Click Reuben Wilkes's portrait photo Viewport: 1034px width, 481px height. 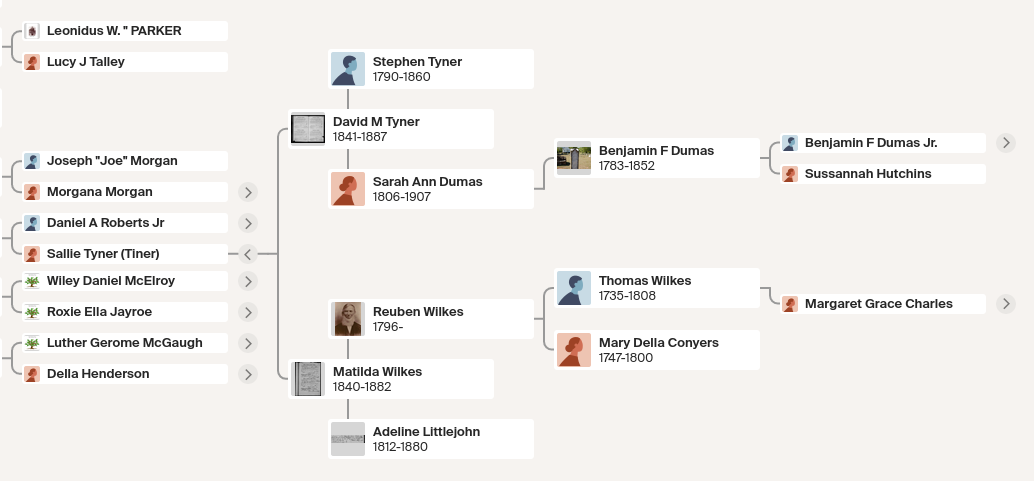348,319
